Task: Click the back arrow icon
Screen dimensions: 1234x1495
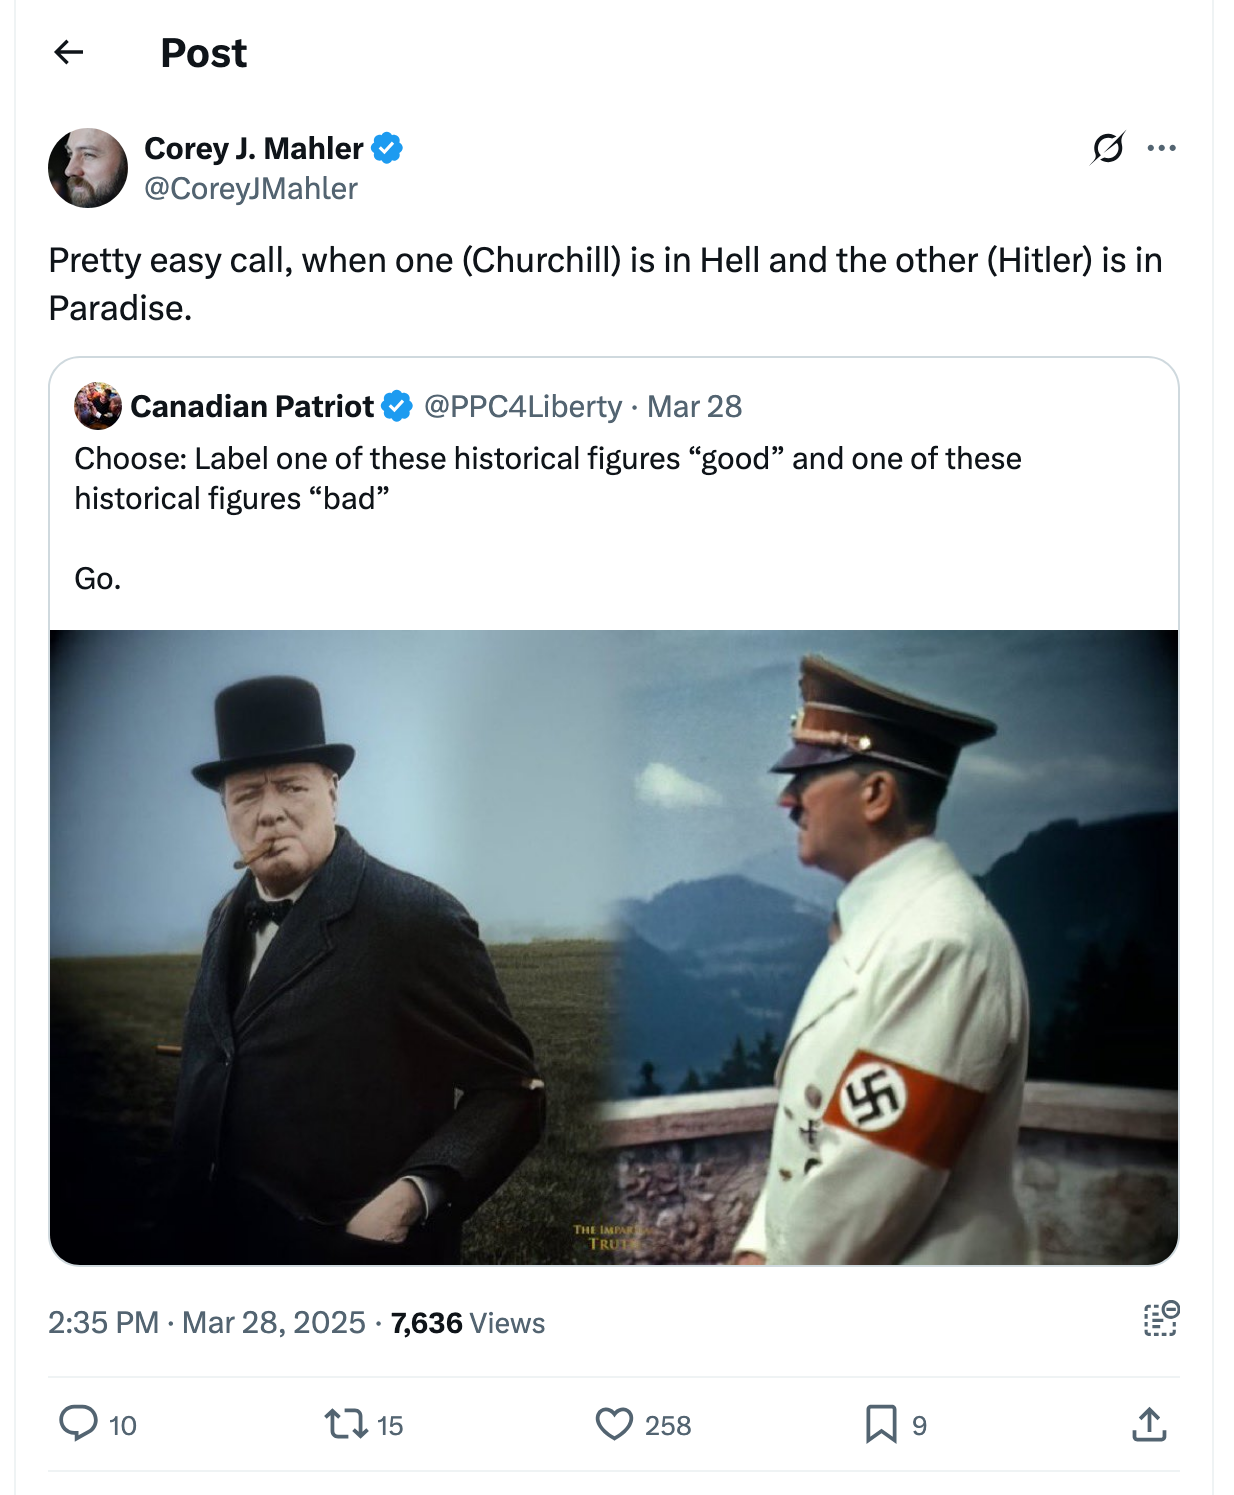Action: [68, 52]
